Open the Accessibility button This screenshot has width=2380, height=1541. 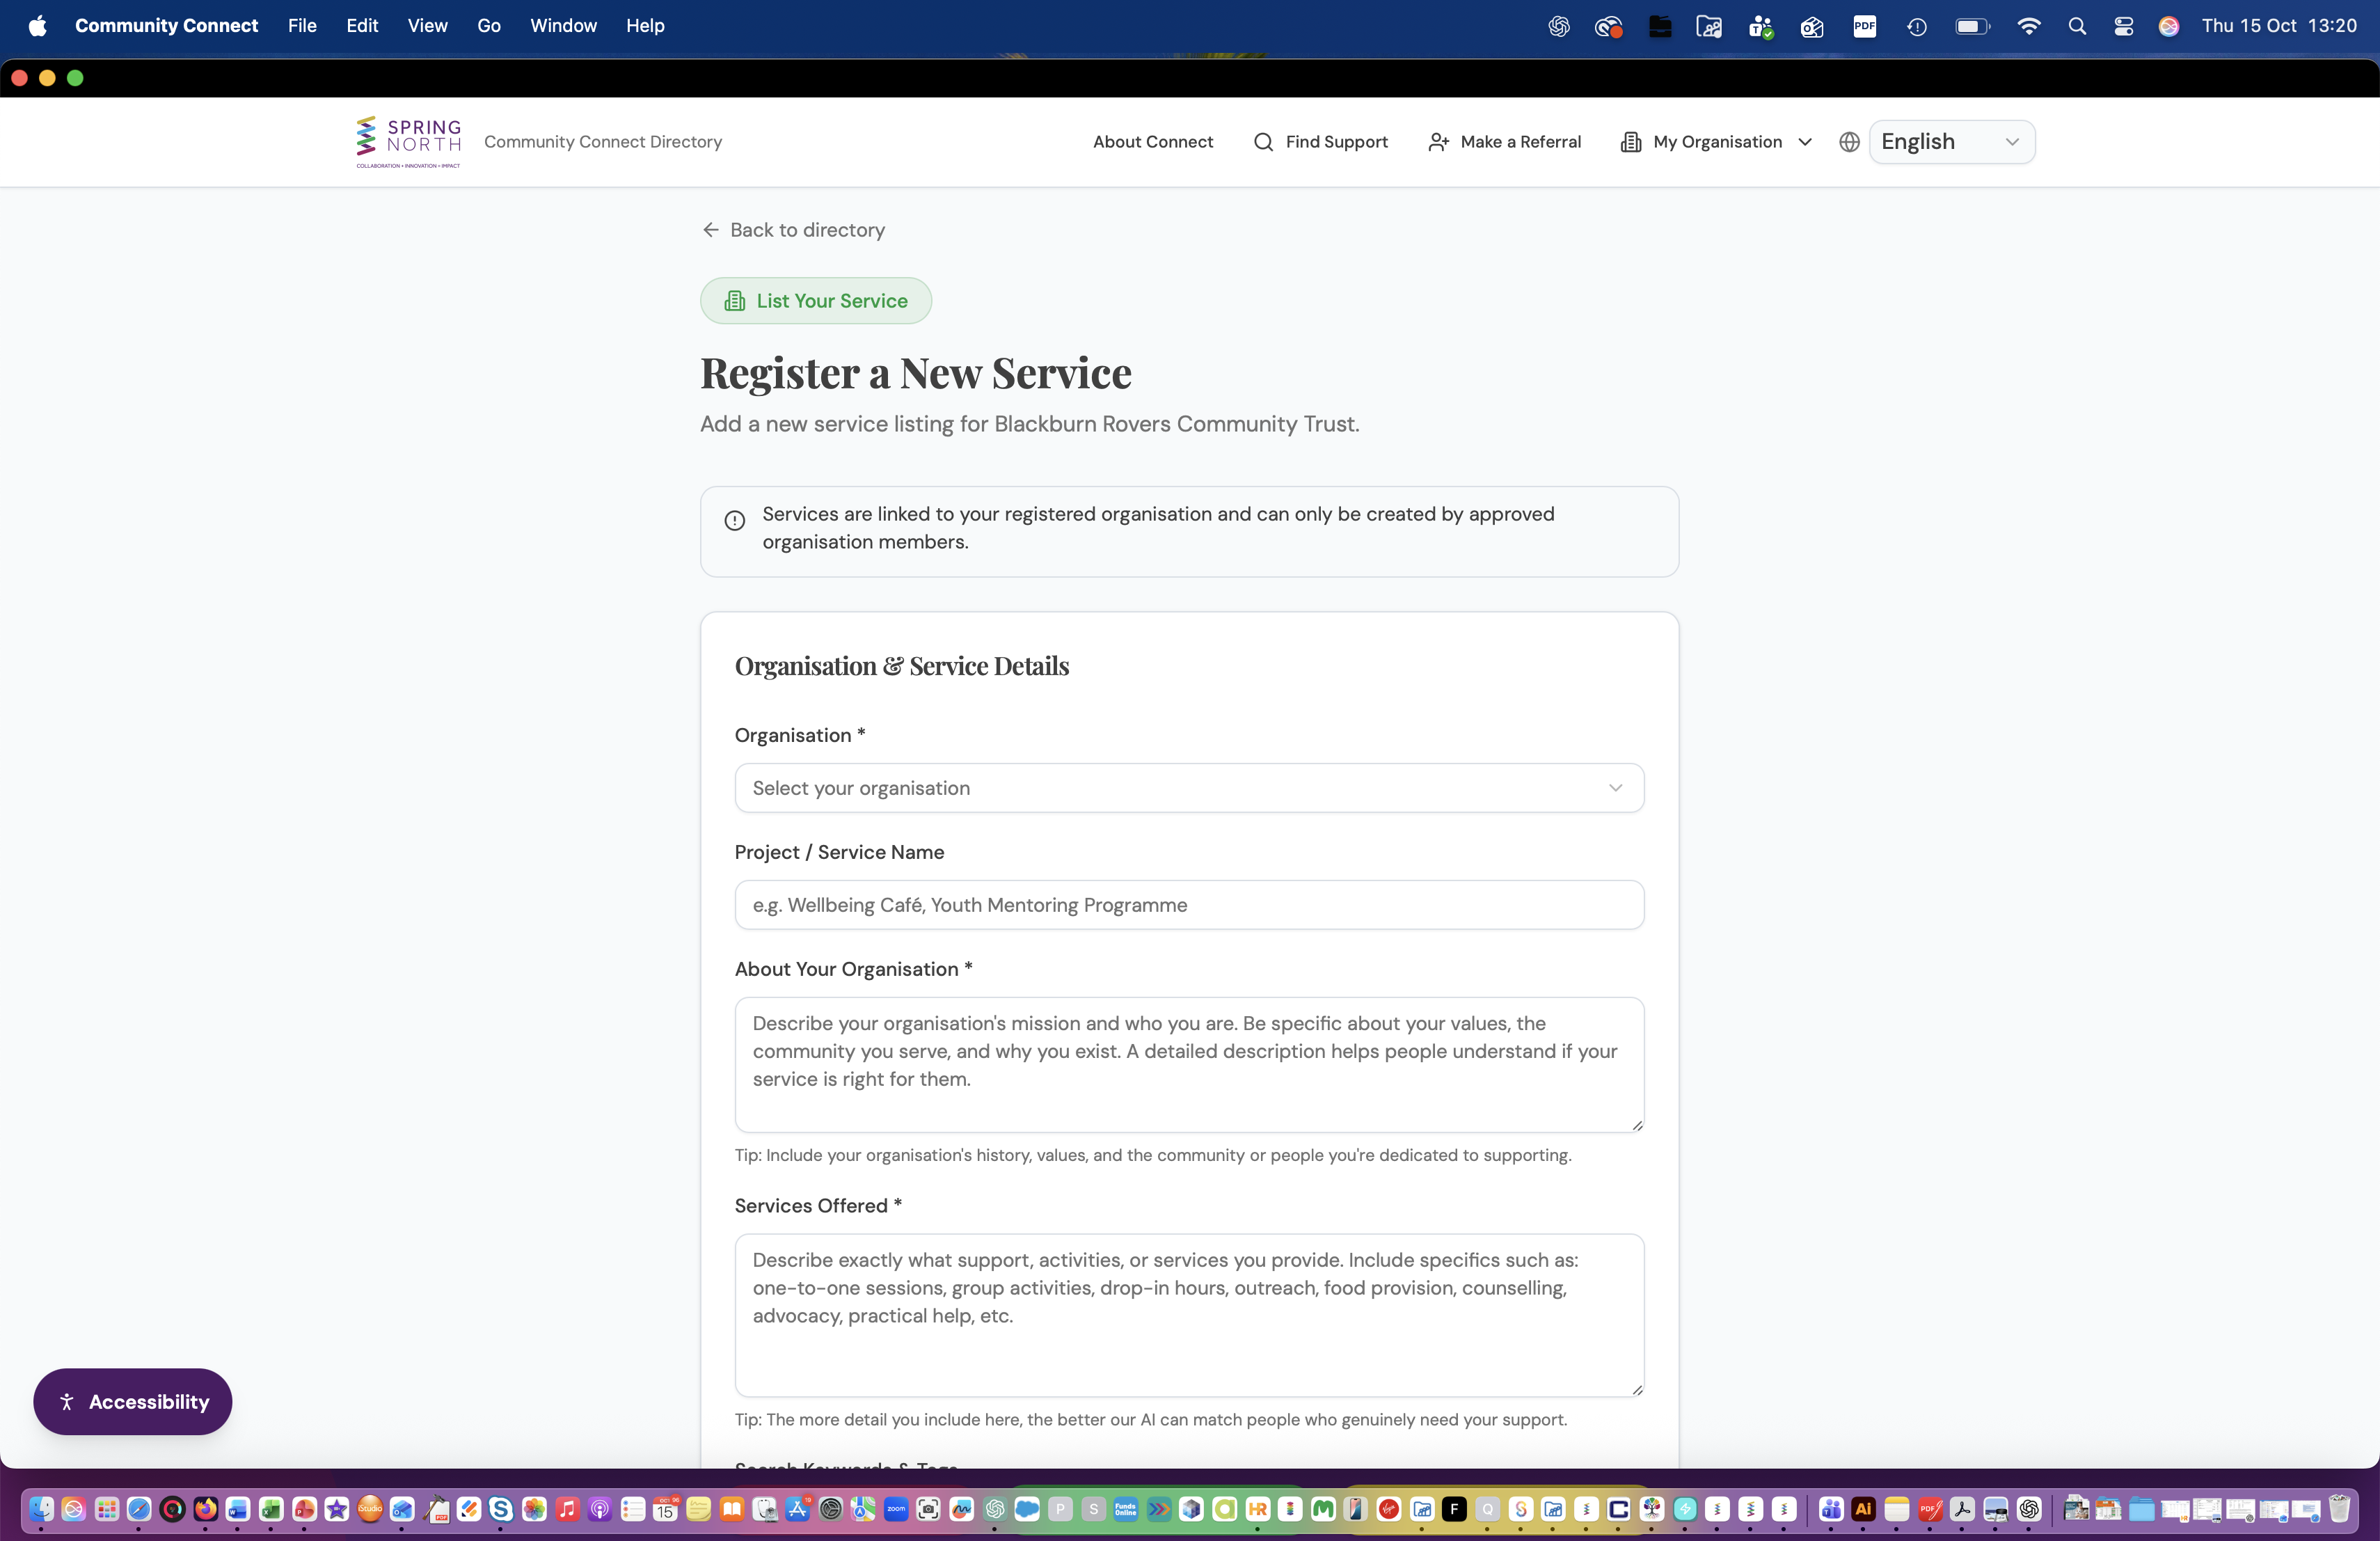pos(132,1402)
